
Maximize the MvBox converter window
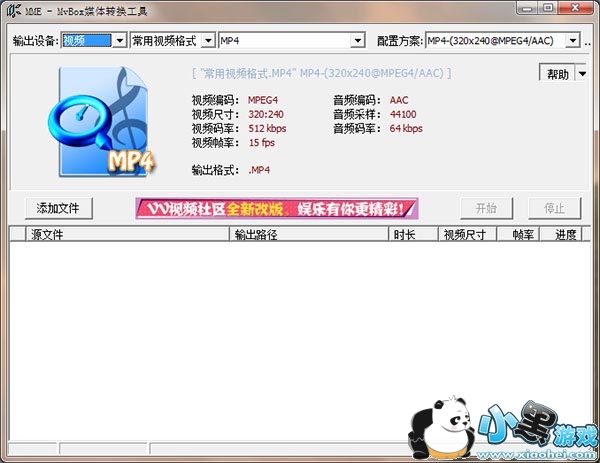(x=548, y=8)
